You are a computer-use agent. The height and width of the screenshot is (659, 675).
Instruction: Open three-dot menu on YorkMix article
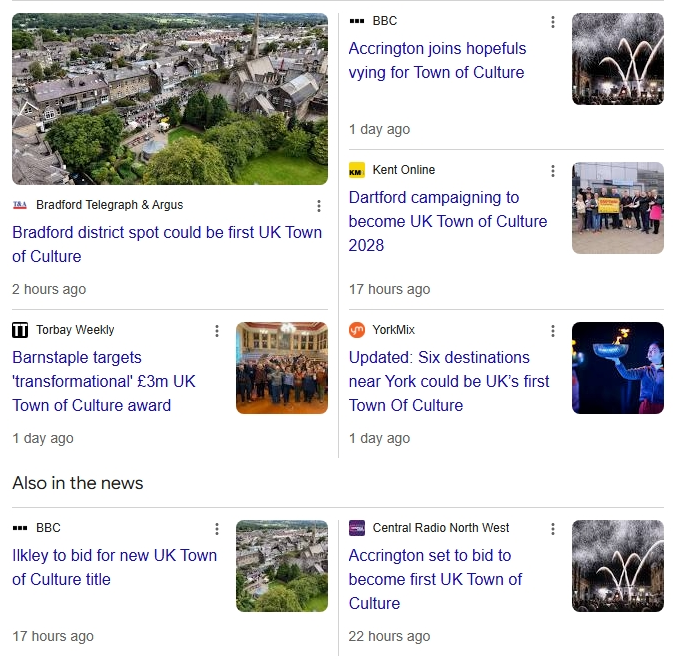pos(553,331)
